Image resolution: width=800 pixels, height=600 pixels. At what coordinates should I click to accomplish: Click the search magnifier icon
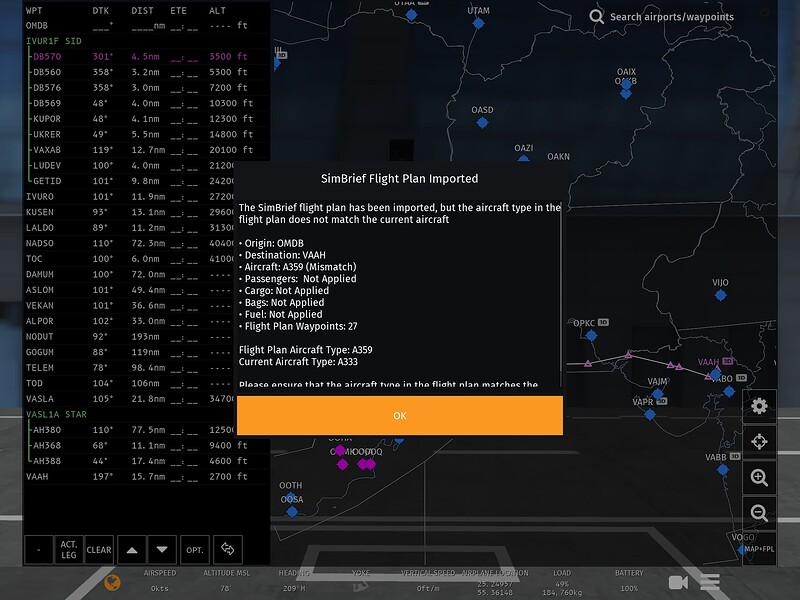point(596,17)
